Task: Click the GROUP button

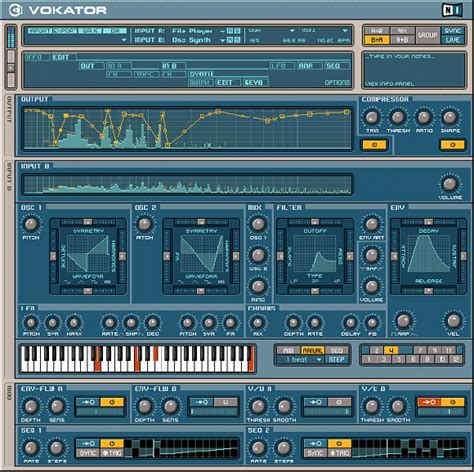Action: click(428, 35)
